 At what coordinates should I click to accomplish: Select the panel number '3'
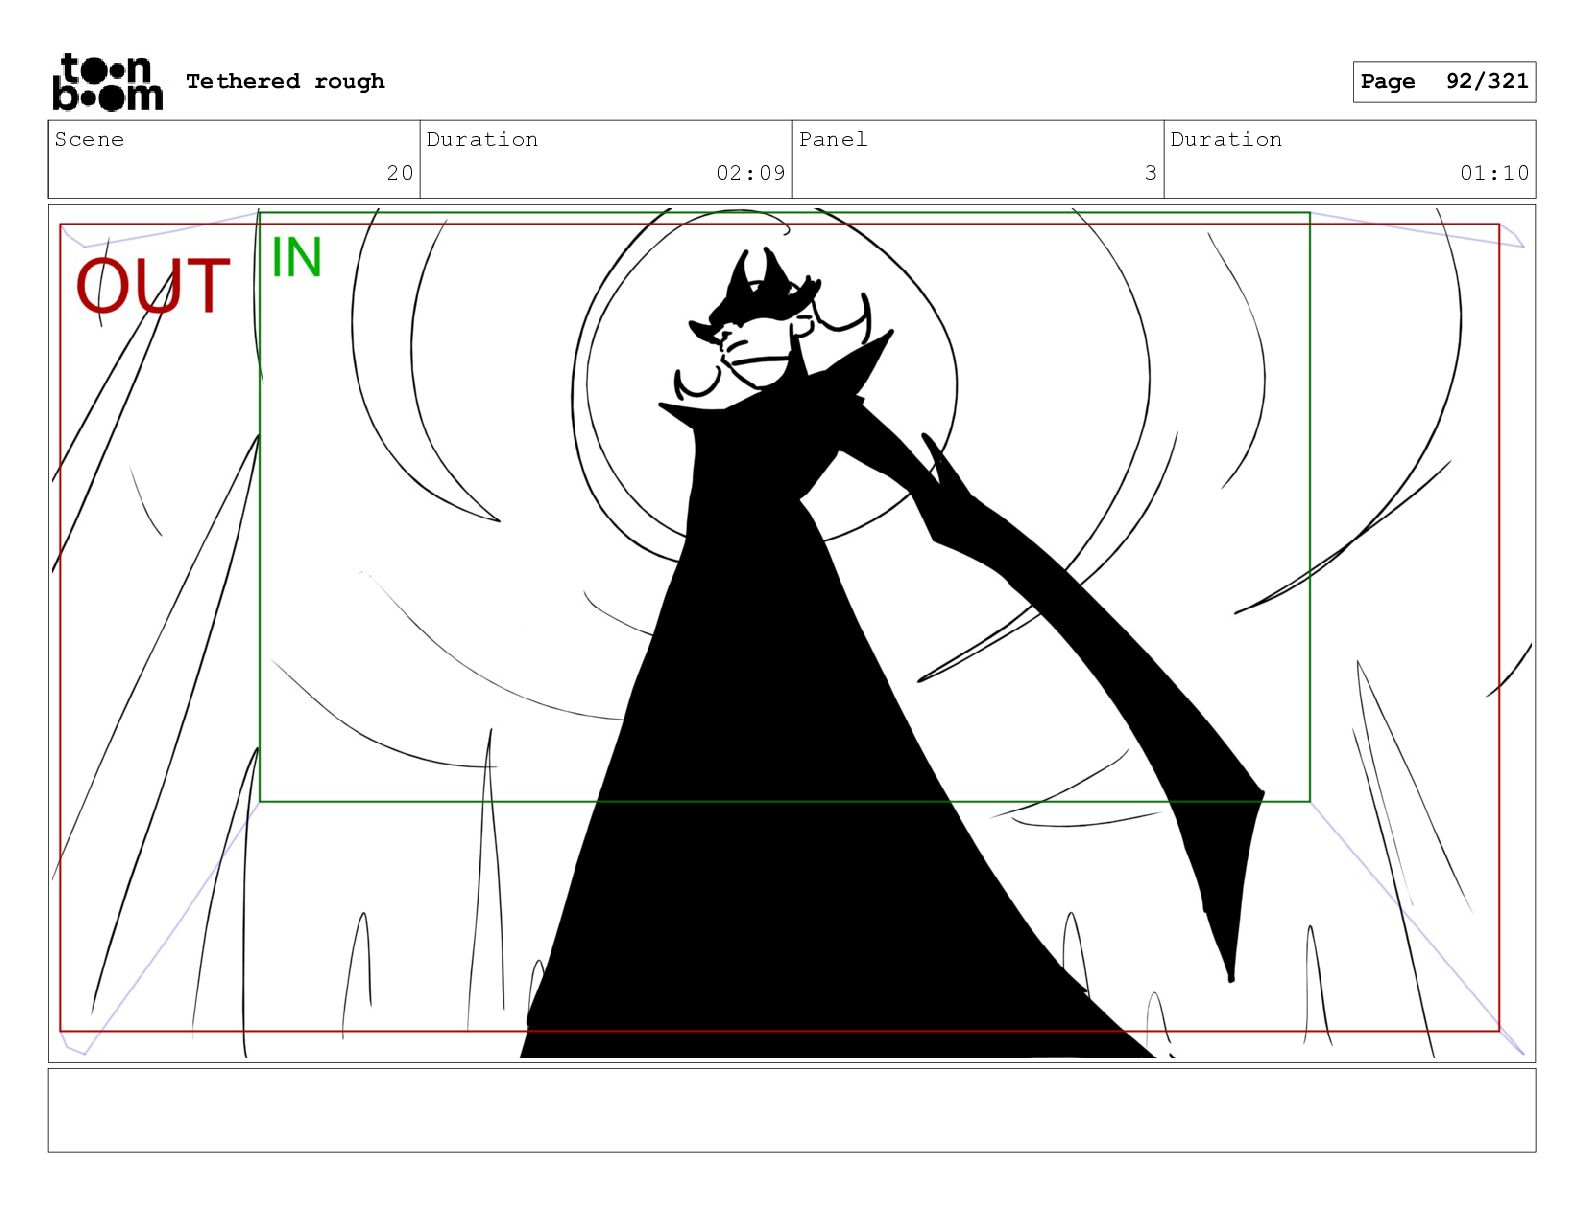pos(1151,173)
